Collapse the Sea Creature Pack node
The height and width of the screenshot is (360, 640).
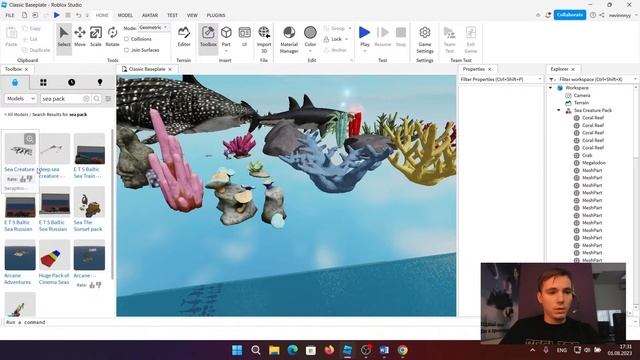559,110
